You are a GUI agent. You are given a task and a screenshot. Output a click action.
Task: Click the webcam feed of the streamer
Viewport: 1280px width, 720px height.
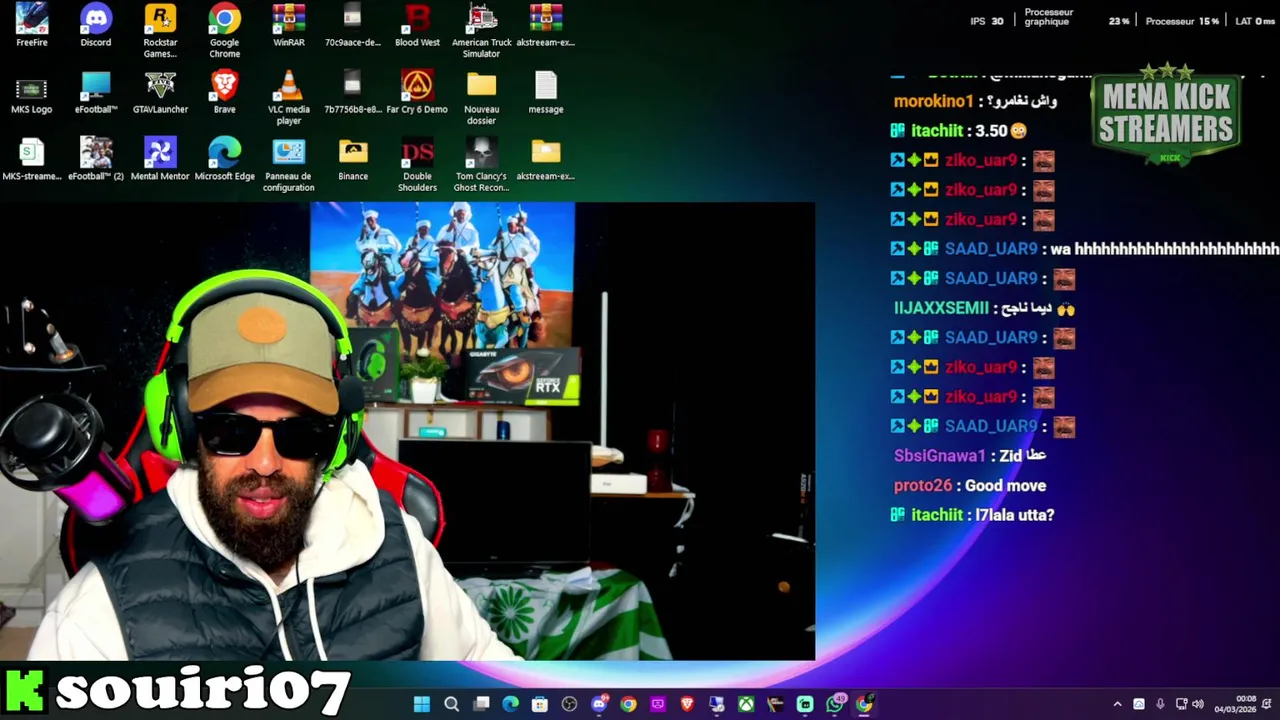coord(407,431)
